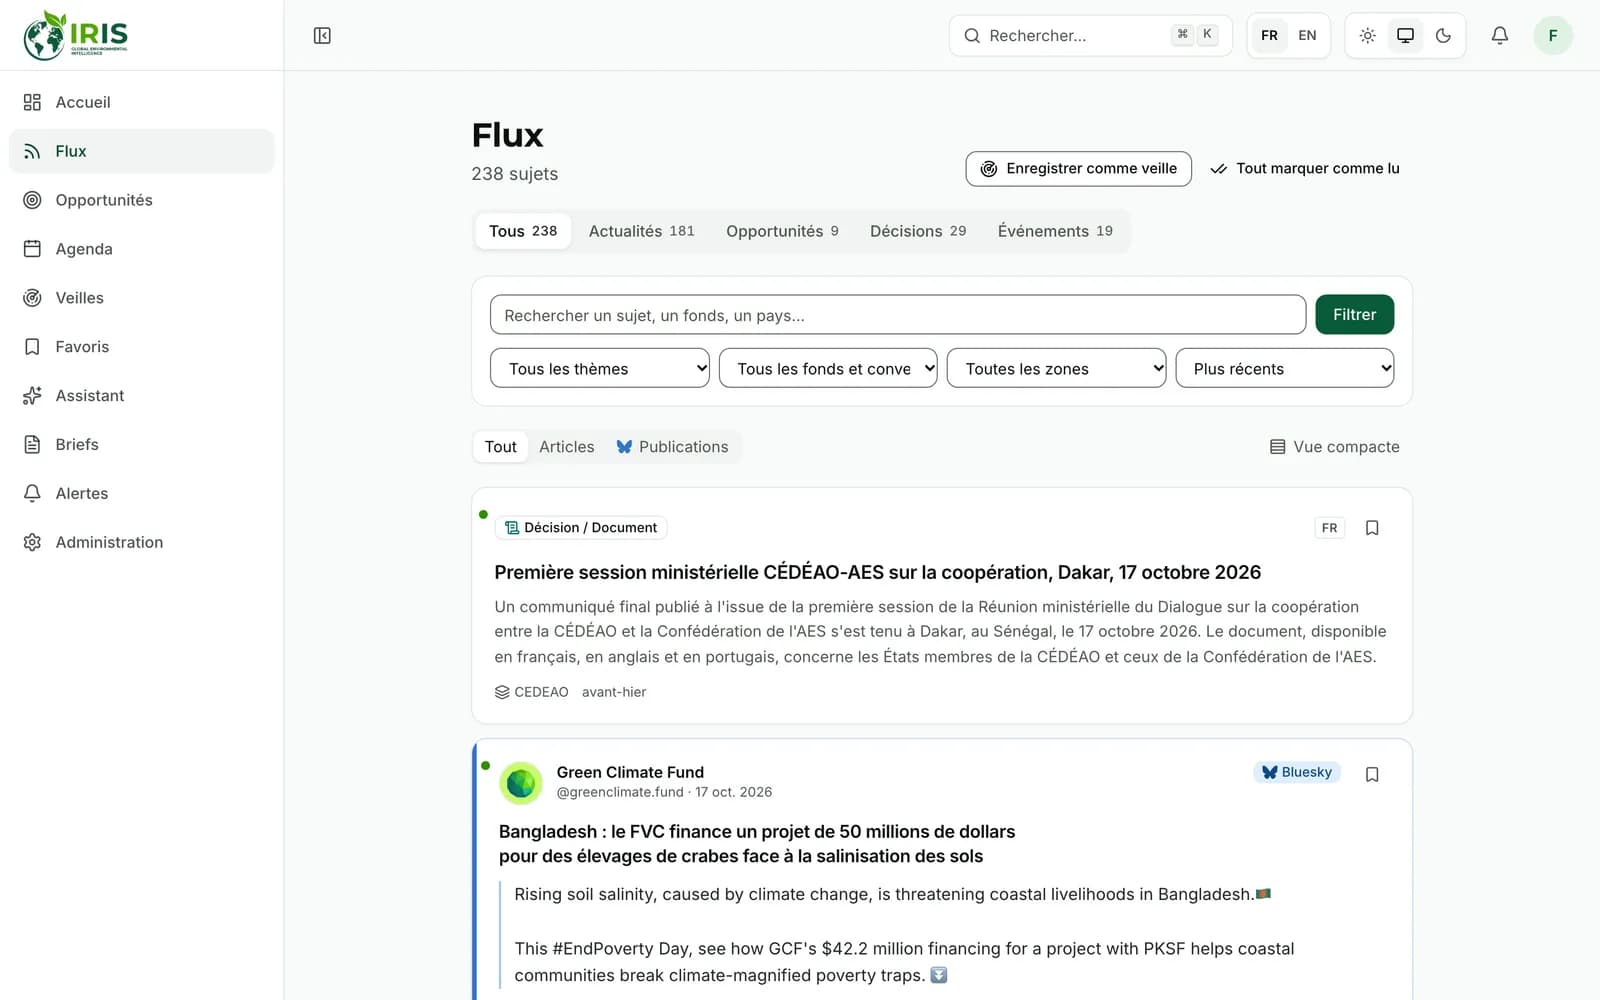
Task: Toggle Vue compacte view
Action: point(1334,447)
